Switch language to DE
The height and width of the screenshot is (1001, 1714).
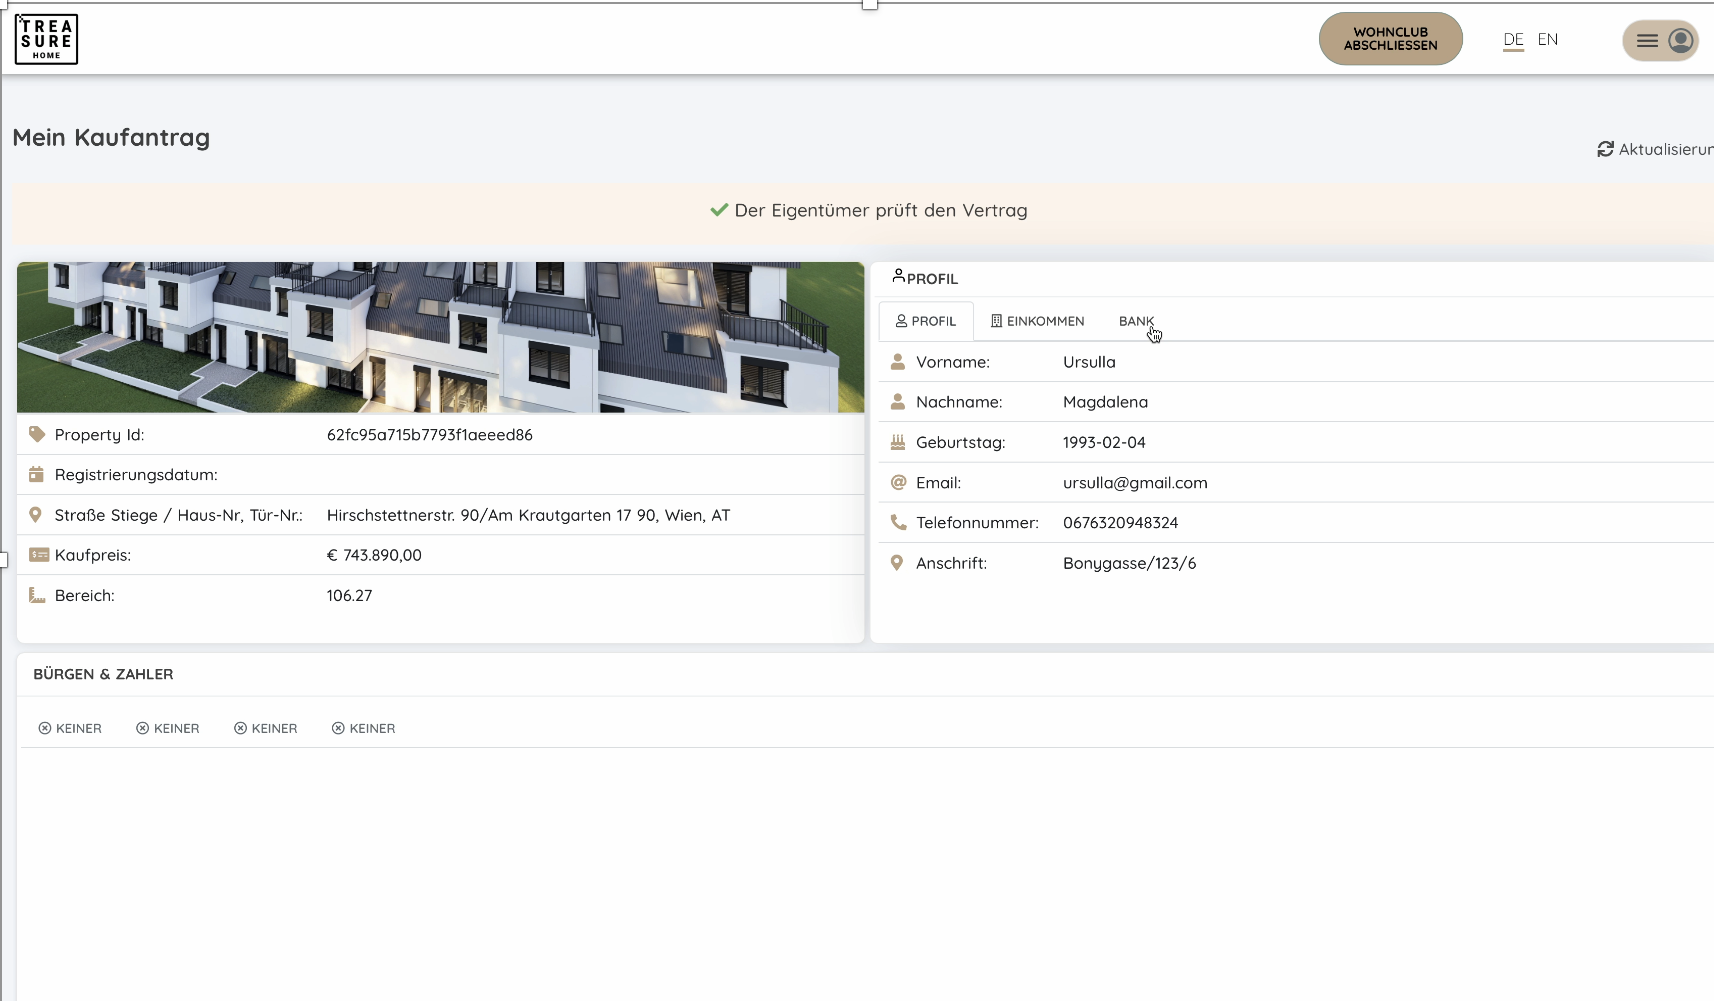click(x=1513, y=40)
